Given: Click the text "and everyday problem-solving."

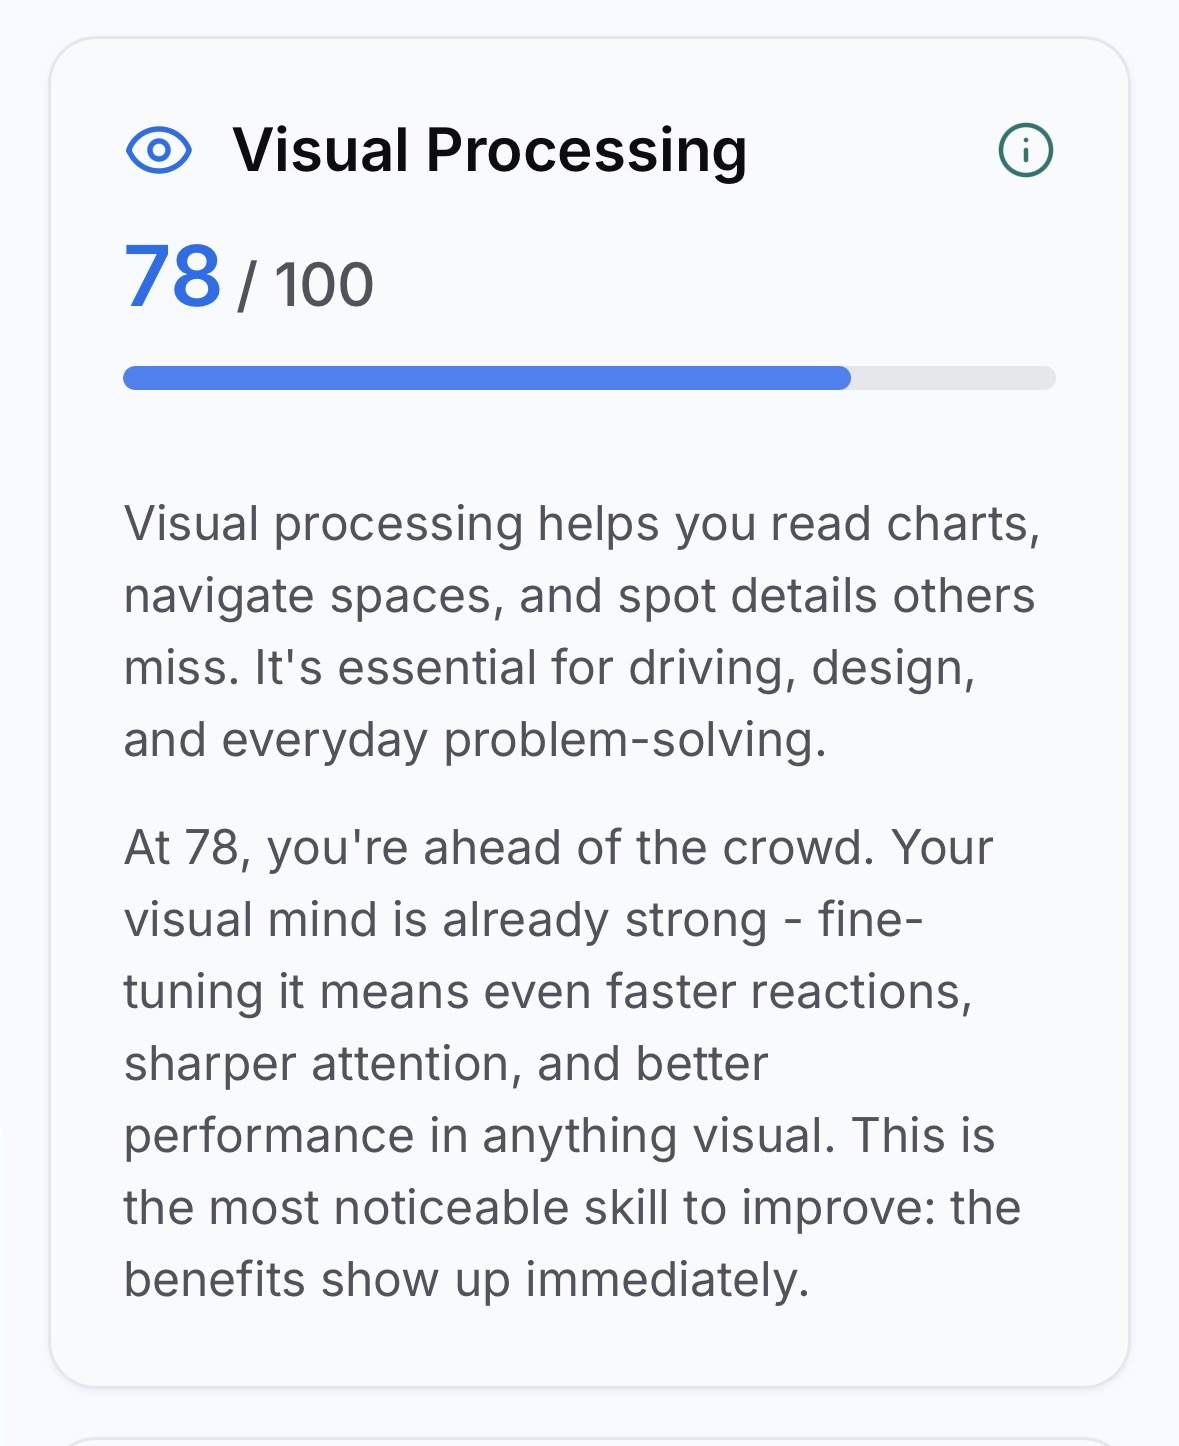Looking at the screenshot, I should (475, 740).
